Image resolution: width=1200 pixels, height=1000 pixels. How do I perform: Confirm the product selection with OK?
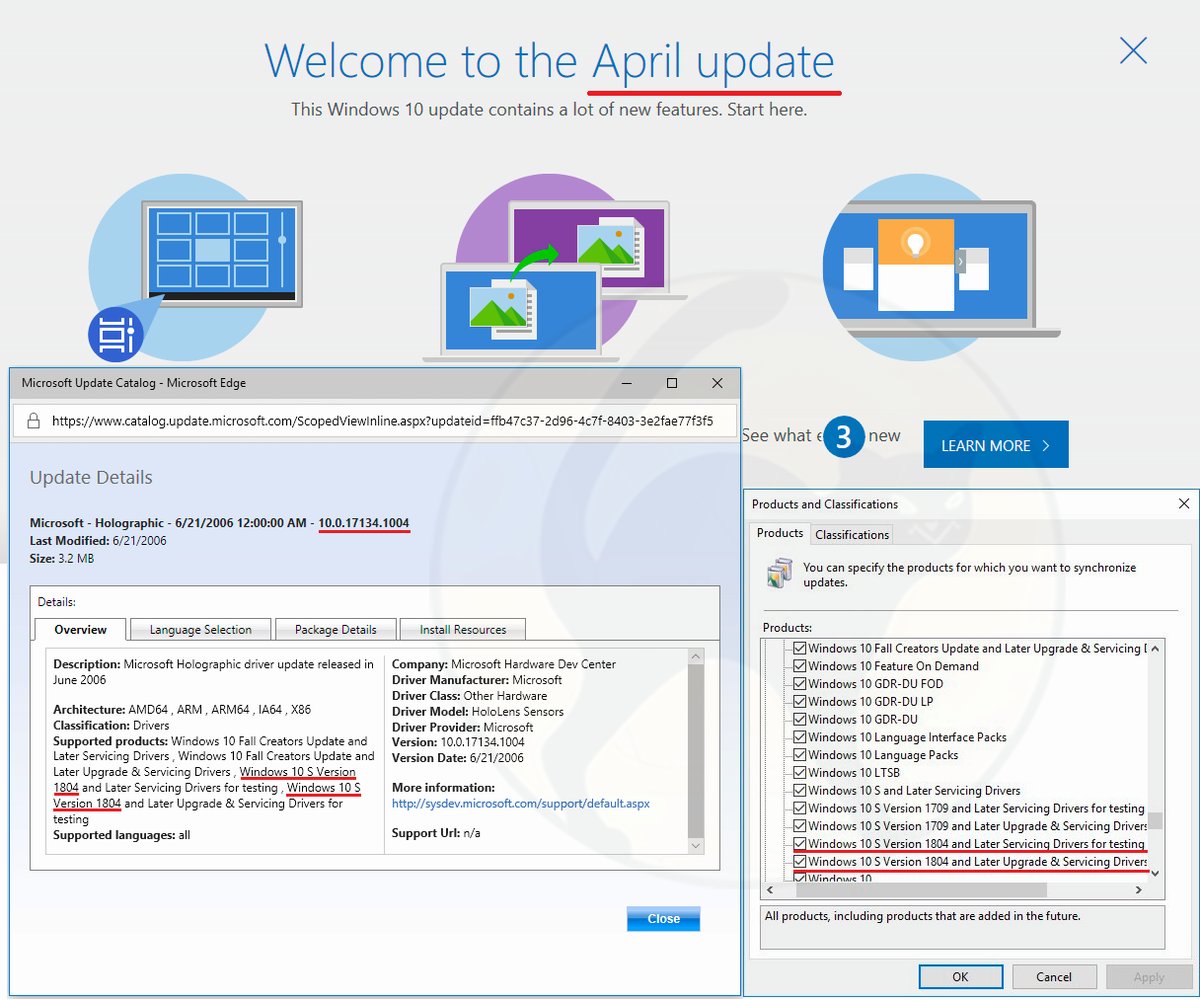coord(960,977)
